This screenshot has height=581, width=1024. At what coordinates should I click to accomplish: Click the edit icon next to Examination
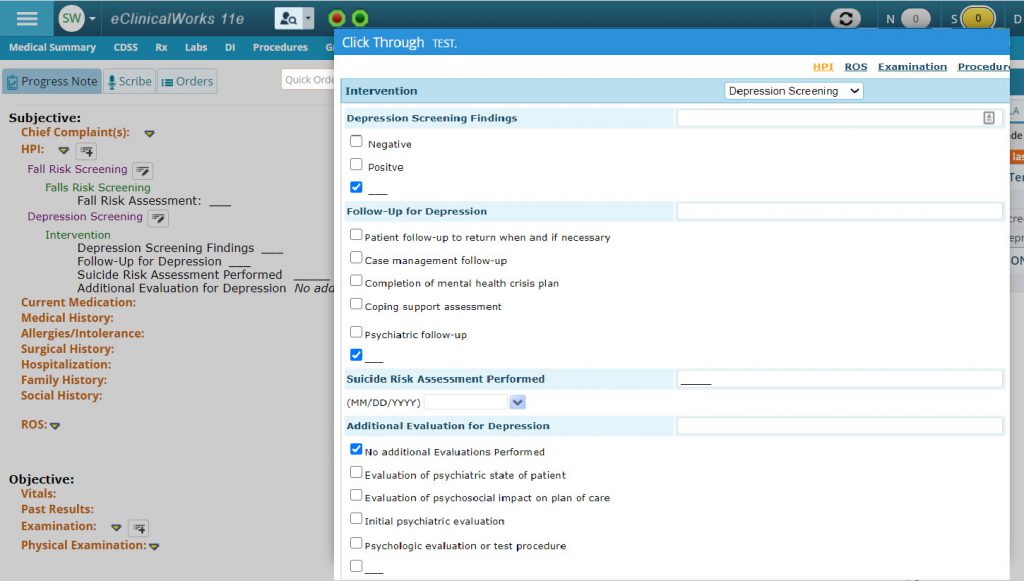click(x=138, y=527)
